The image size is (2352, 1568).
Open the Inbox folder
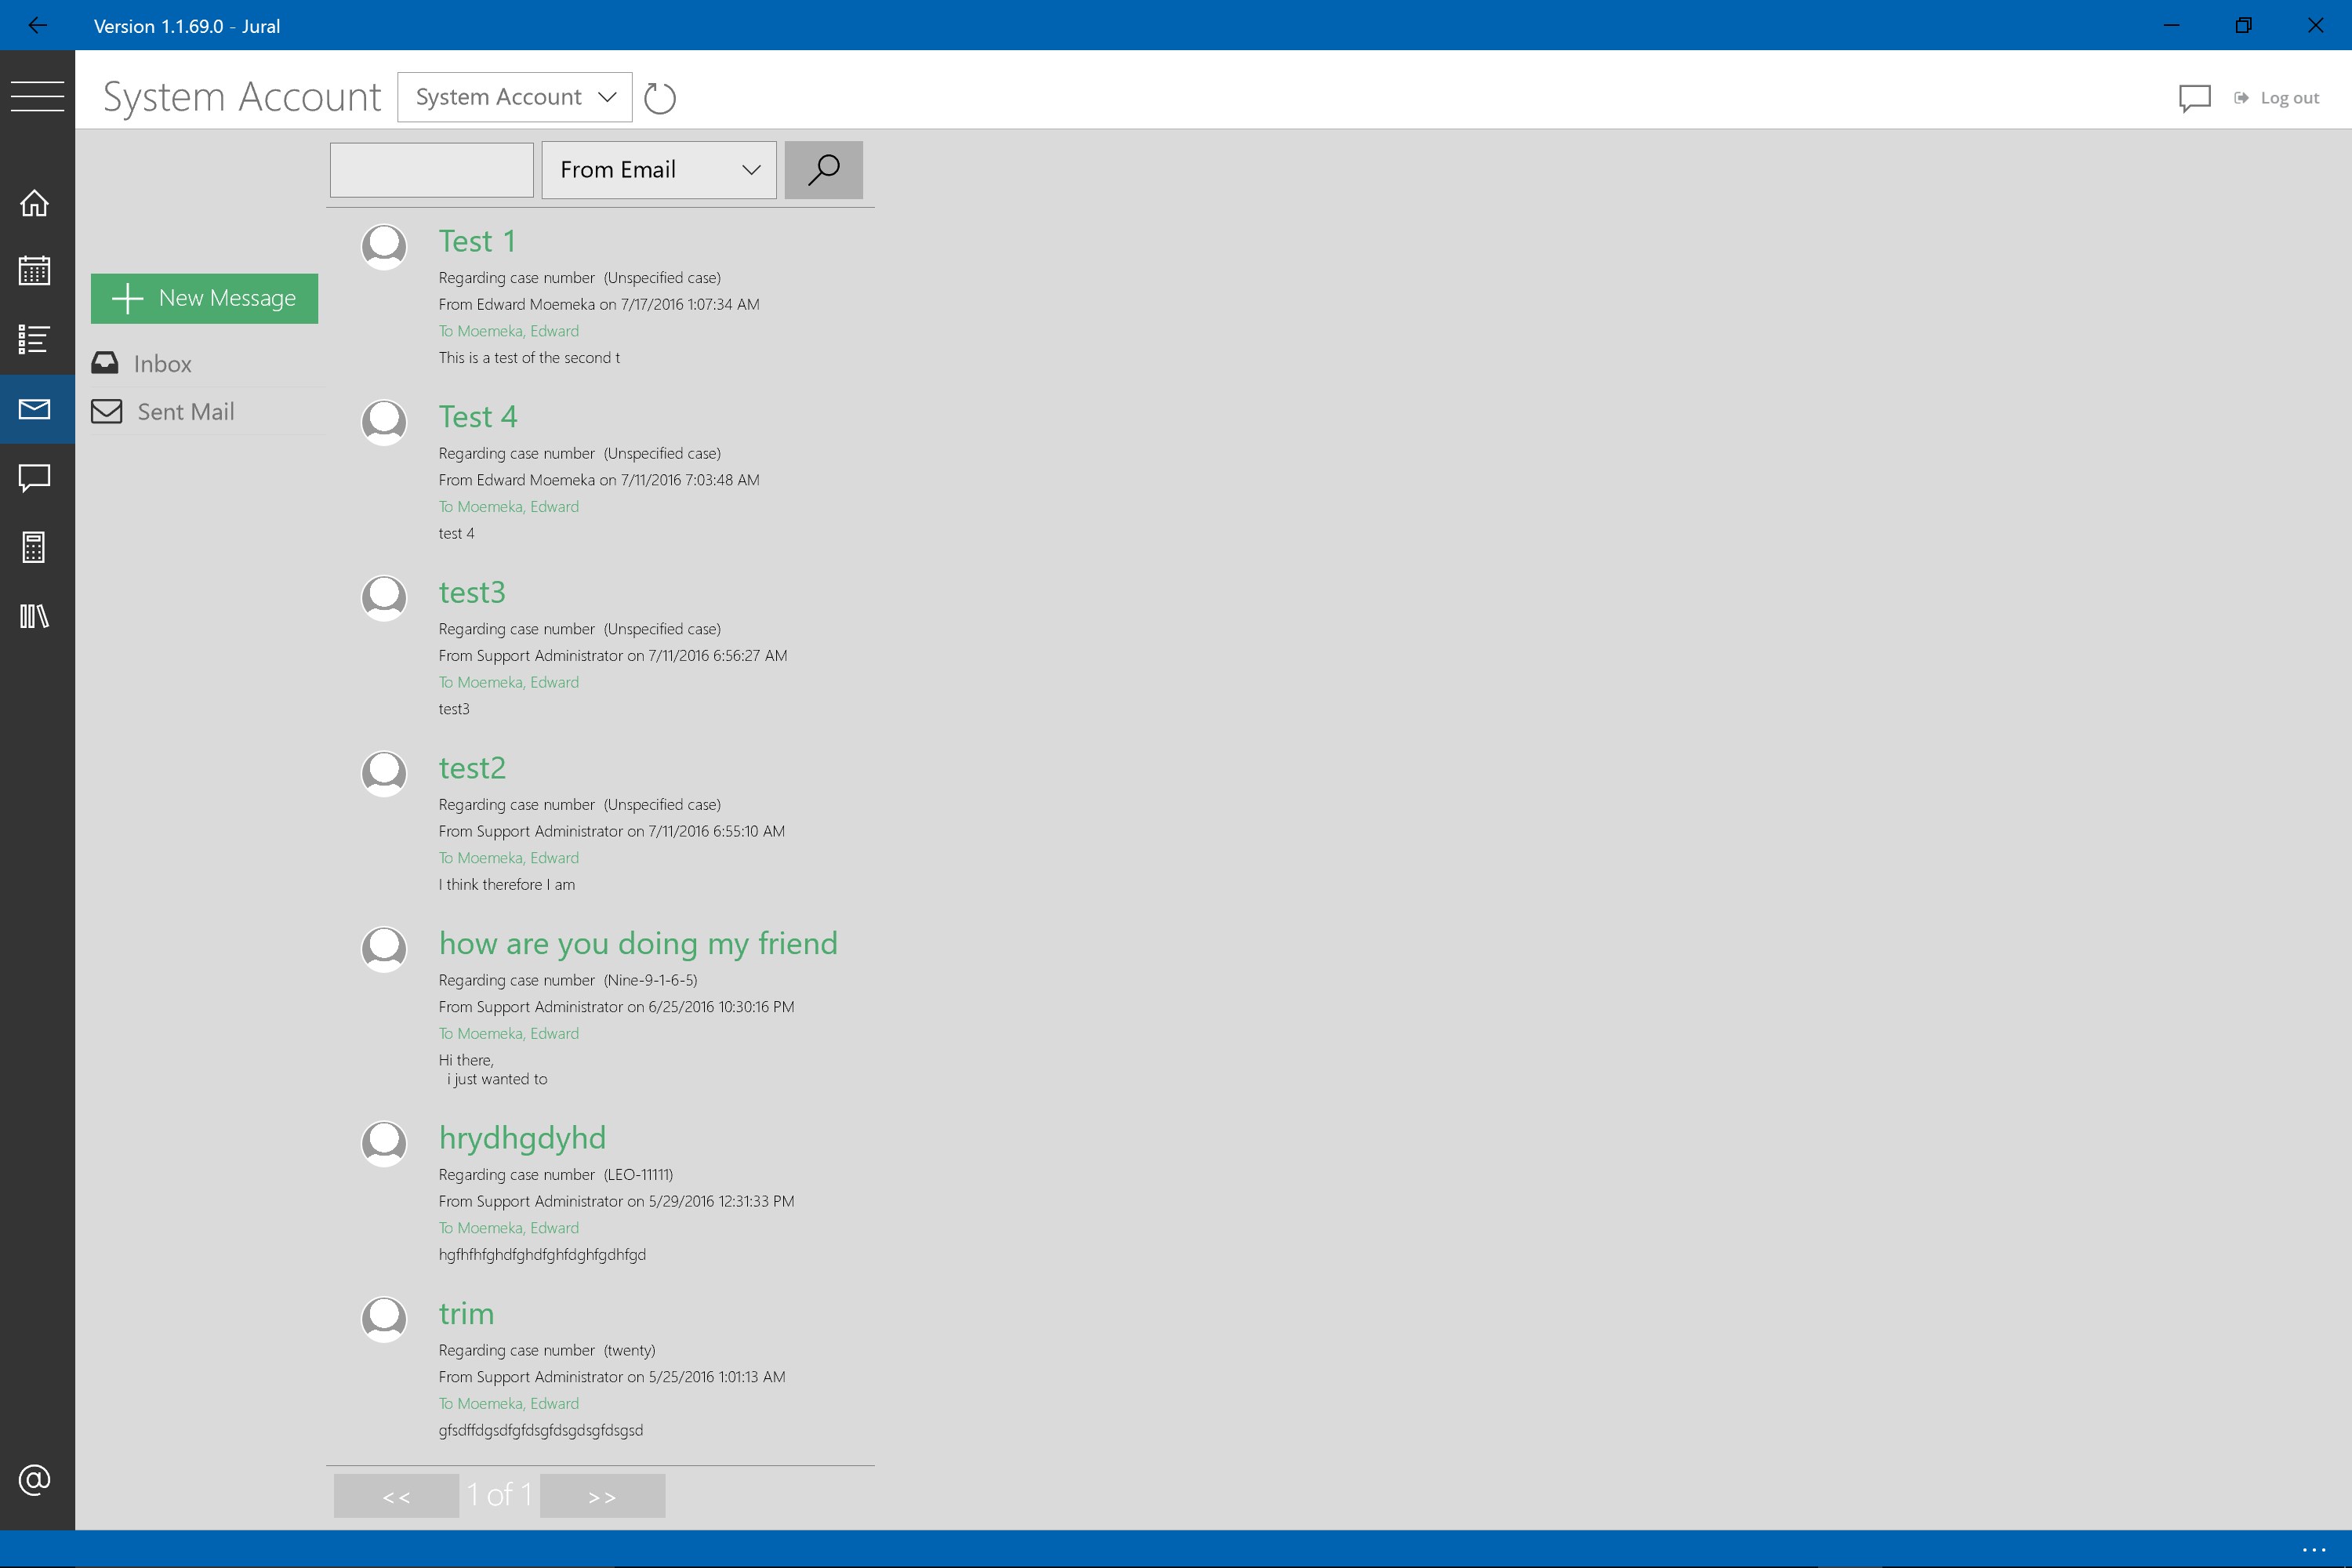click(x=162, y=364)
